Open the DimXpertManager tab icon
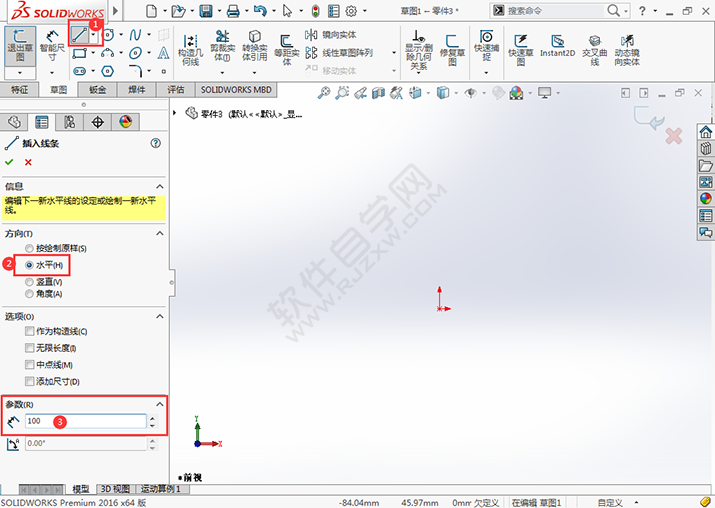The height and width of the screenshot is (508, 715). pyautogui.click(x=98, y=122)
